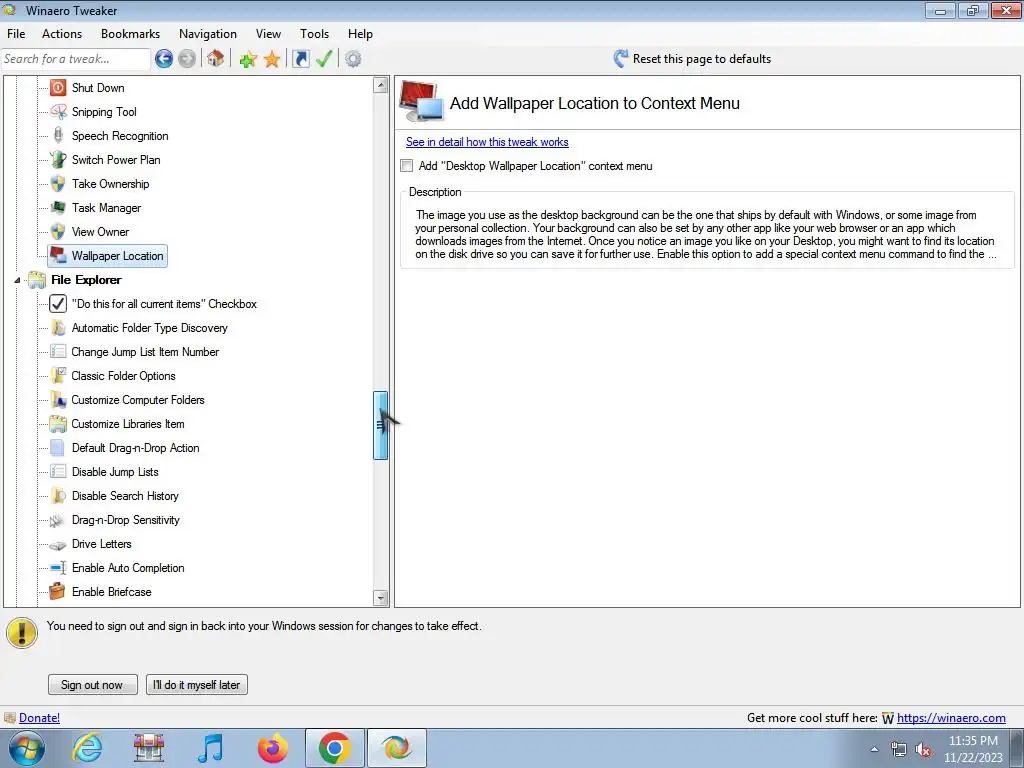Click the tree scrollbar down arrow
The width and height of the screenshot is (1024, 768).
point(381,598)
